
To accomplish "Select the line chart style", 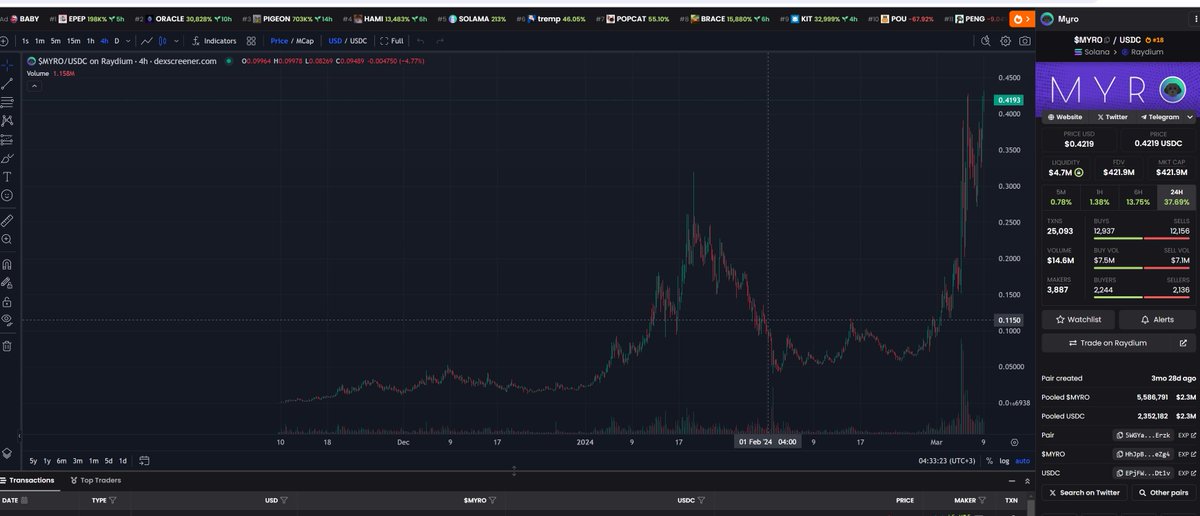I will [x=147, y=41].
